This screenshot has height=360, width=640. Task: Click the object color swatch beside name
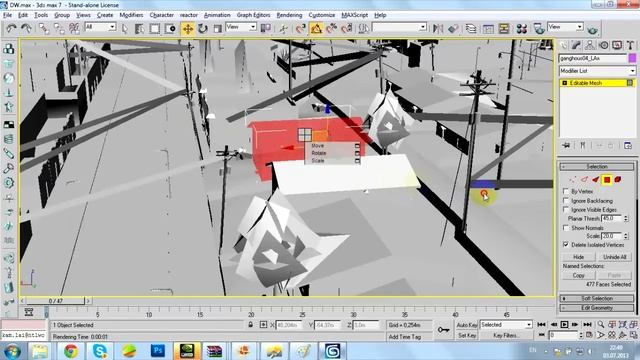point(632,58)
